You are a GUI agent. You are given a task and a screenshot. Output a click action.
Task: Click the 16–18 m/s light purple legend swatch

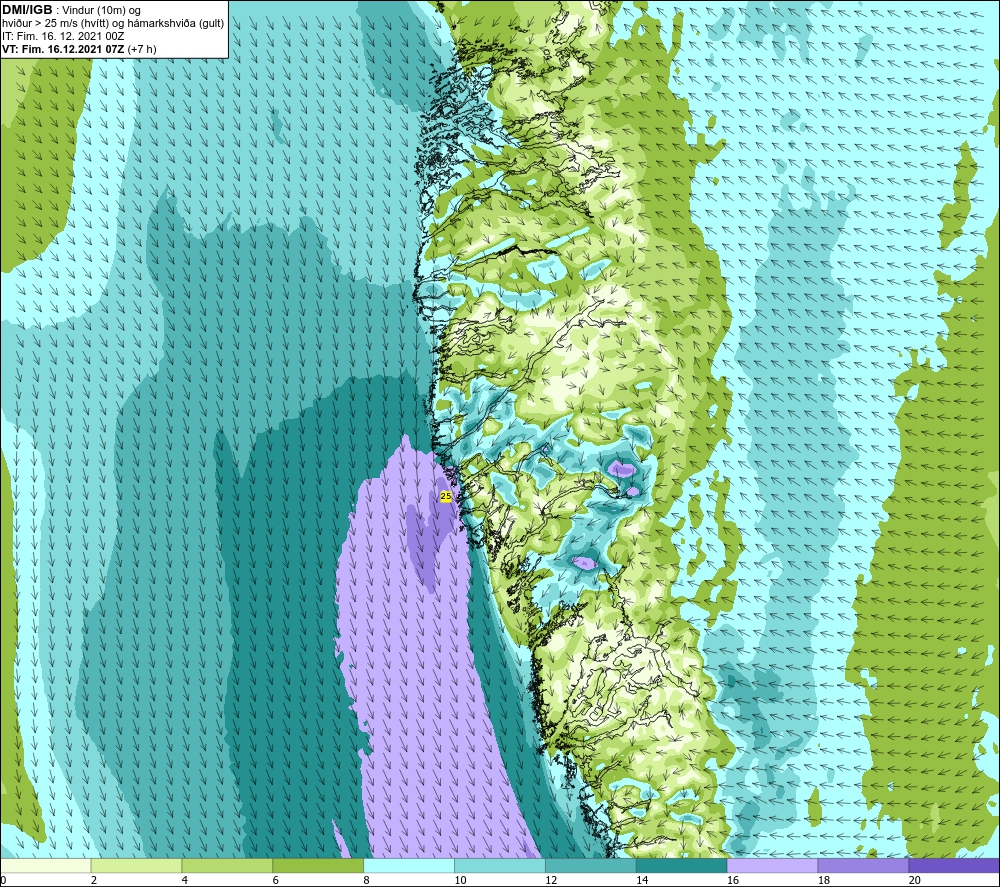coord(772,865)
